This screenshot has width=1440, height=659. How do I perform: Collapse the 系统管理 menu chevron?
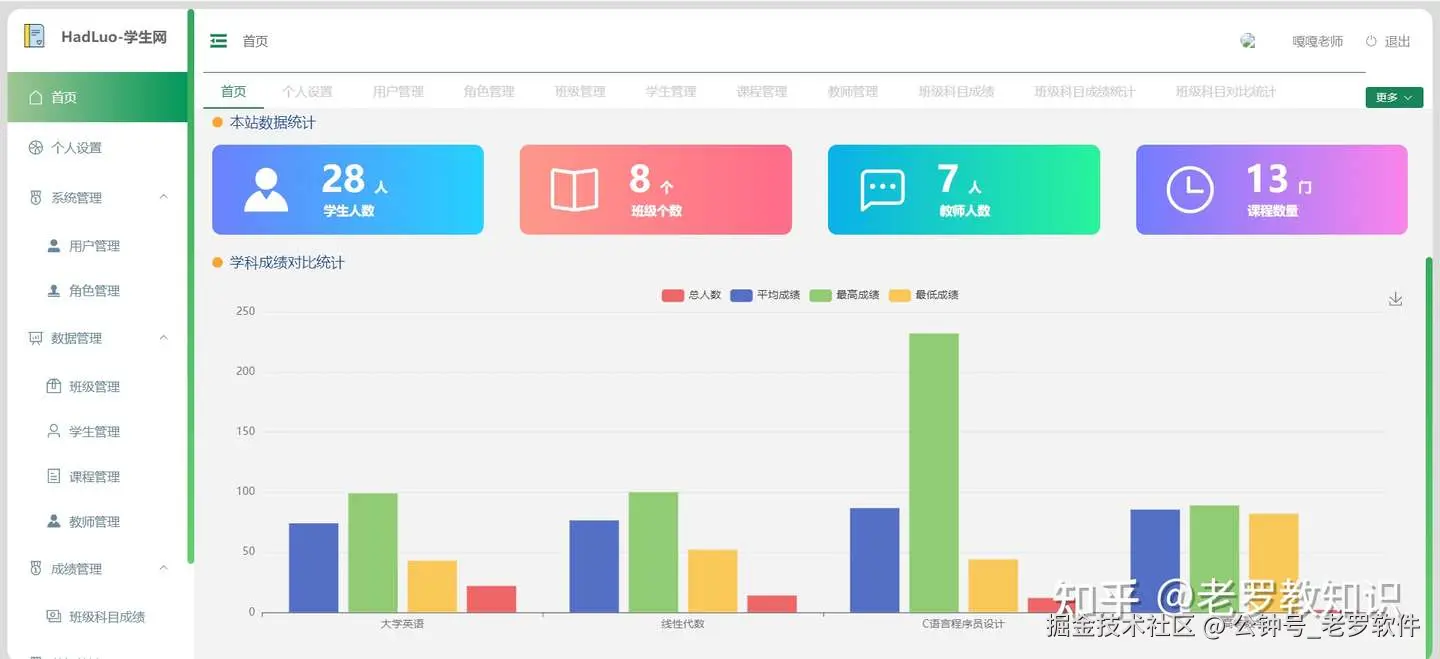pos(164,197)
